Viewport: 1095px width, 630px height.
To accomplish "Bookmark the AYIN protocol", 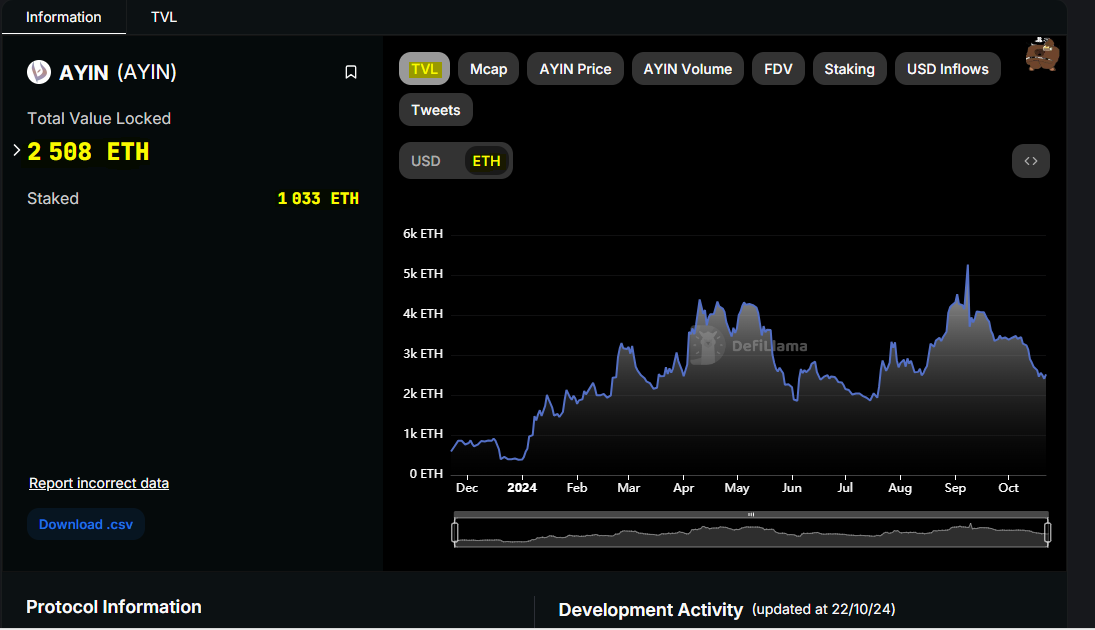I will point(351,72).
